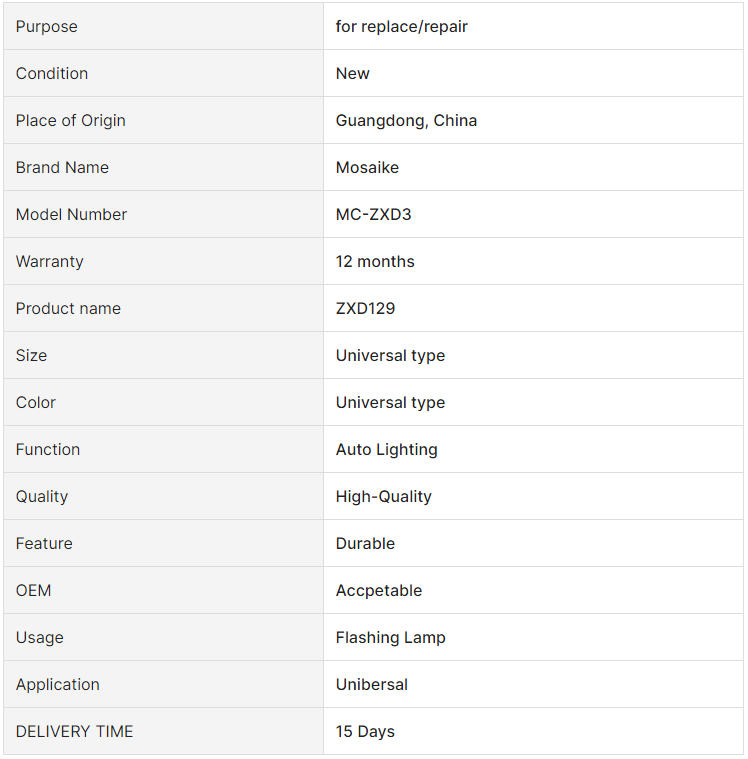
Task: Select product name ZXD129
Action: 365,308
